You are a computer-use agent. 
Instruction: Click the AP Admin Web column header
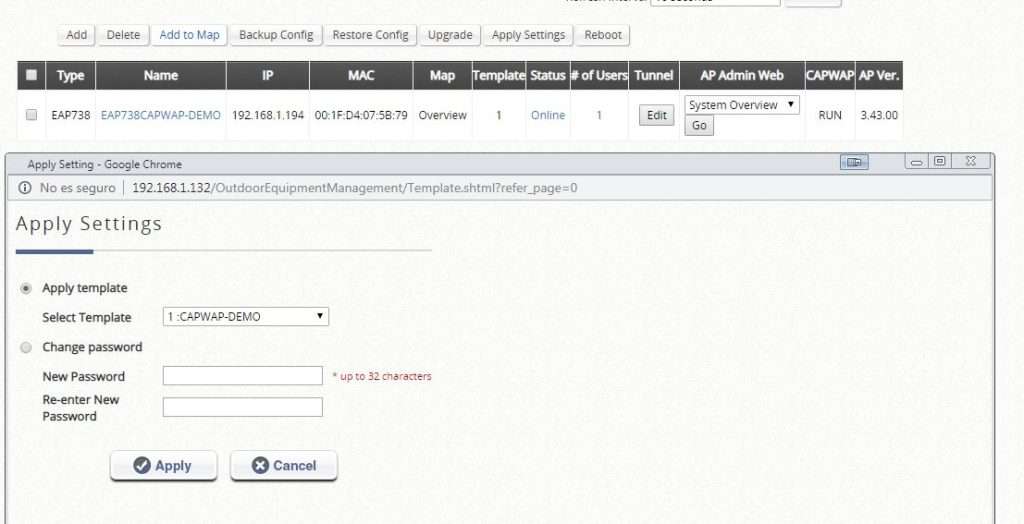click(x=742, y=75)
